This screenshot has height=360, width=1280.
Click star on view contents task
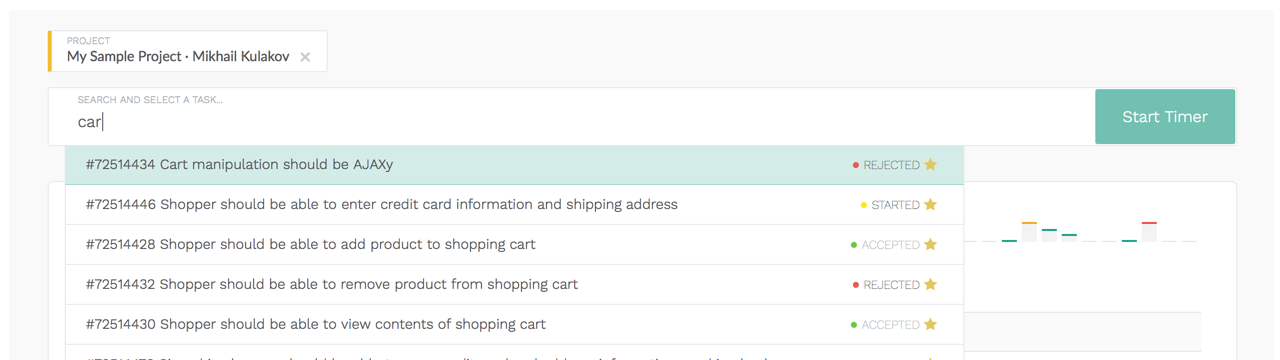click(x=930, y=325)
